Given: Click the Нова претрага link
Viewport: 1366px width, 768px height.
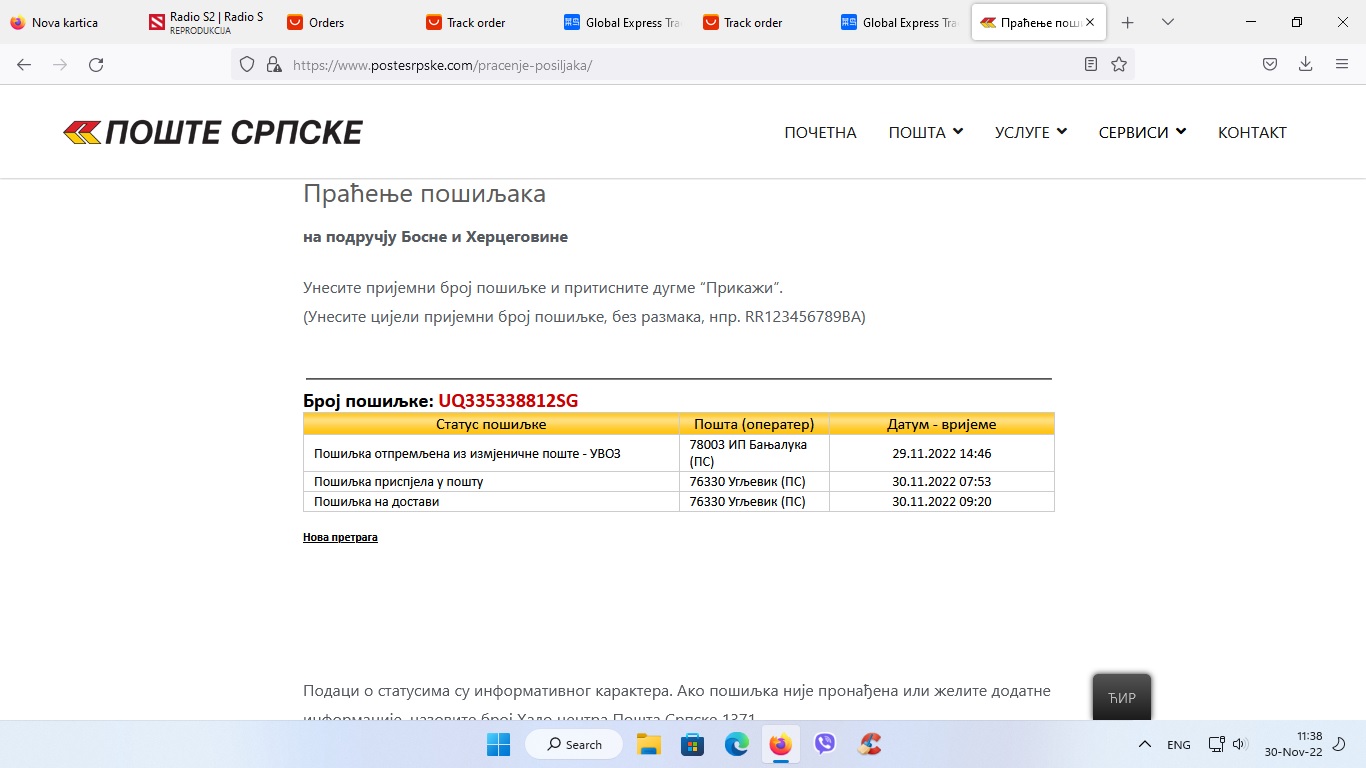Looking at the screenshot, I should click(x=340, y=537).
